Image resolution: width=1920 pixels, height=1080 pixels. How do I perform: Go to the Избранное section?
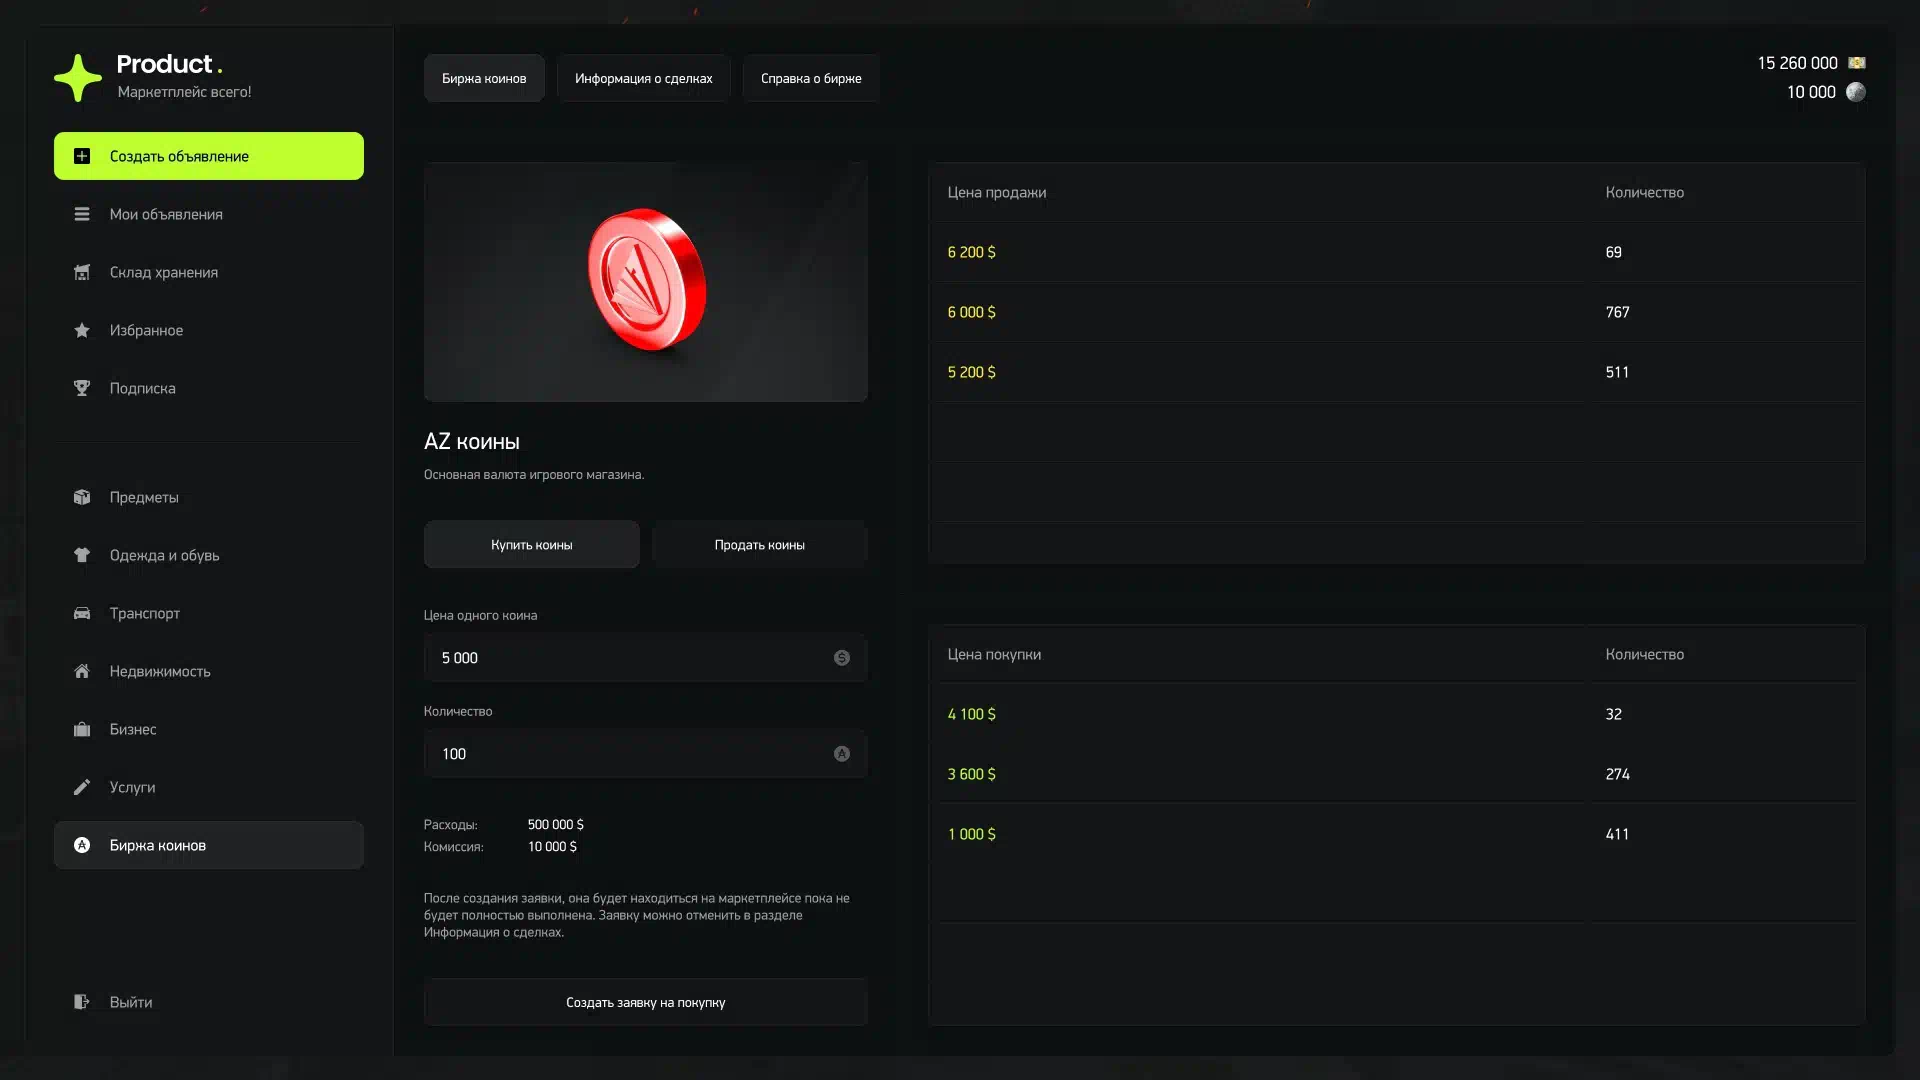coord(209,330)
